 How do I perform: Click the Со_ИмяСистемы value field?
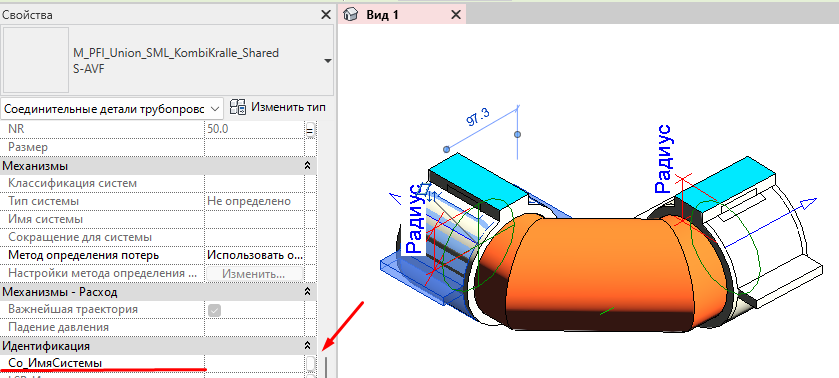tap(254, 363)
